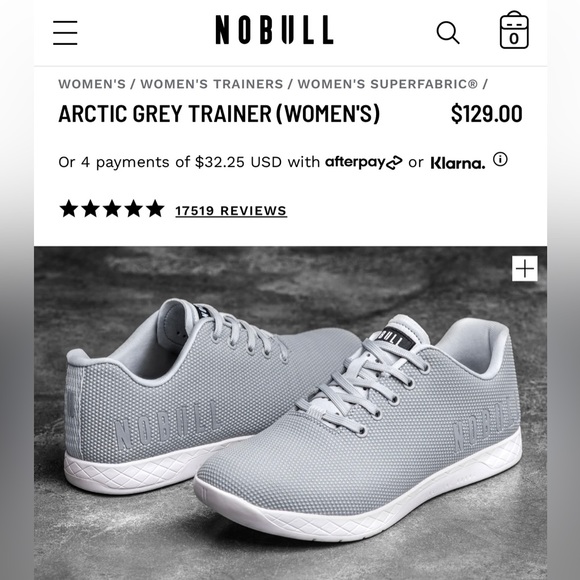The image size is (580, 580).
Task: Click the afterpay logo
Action: pos(364,162)
